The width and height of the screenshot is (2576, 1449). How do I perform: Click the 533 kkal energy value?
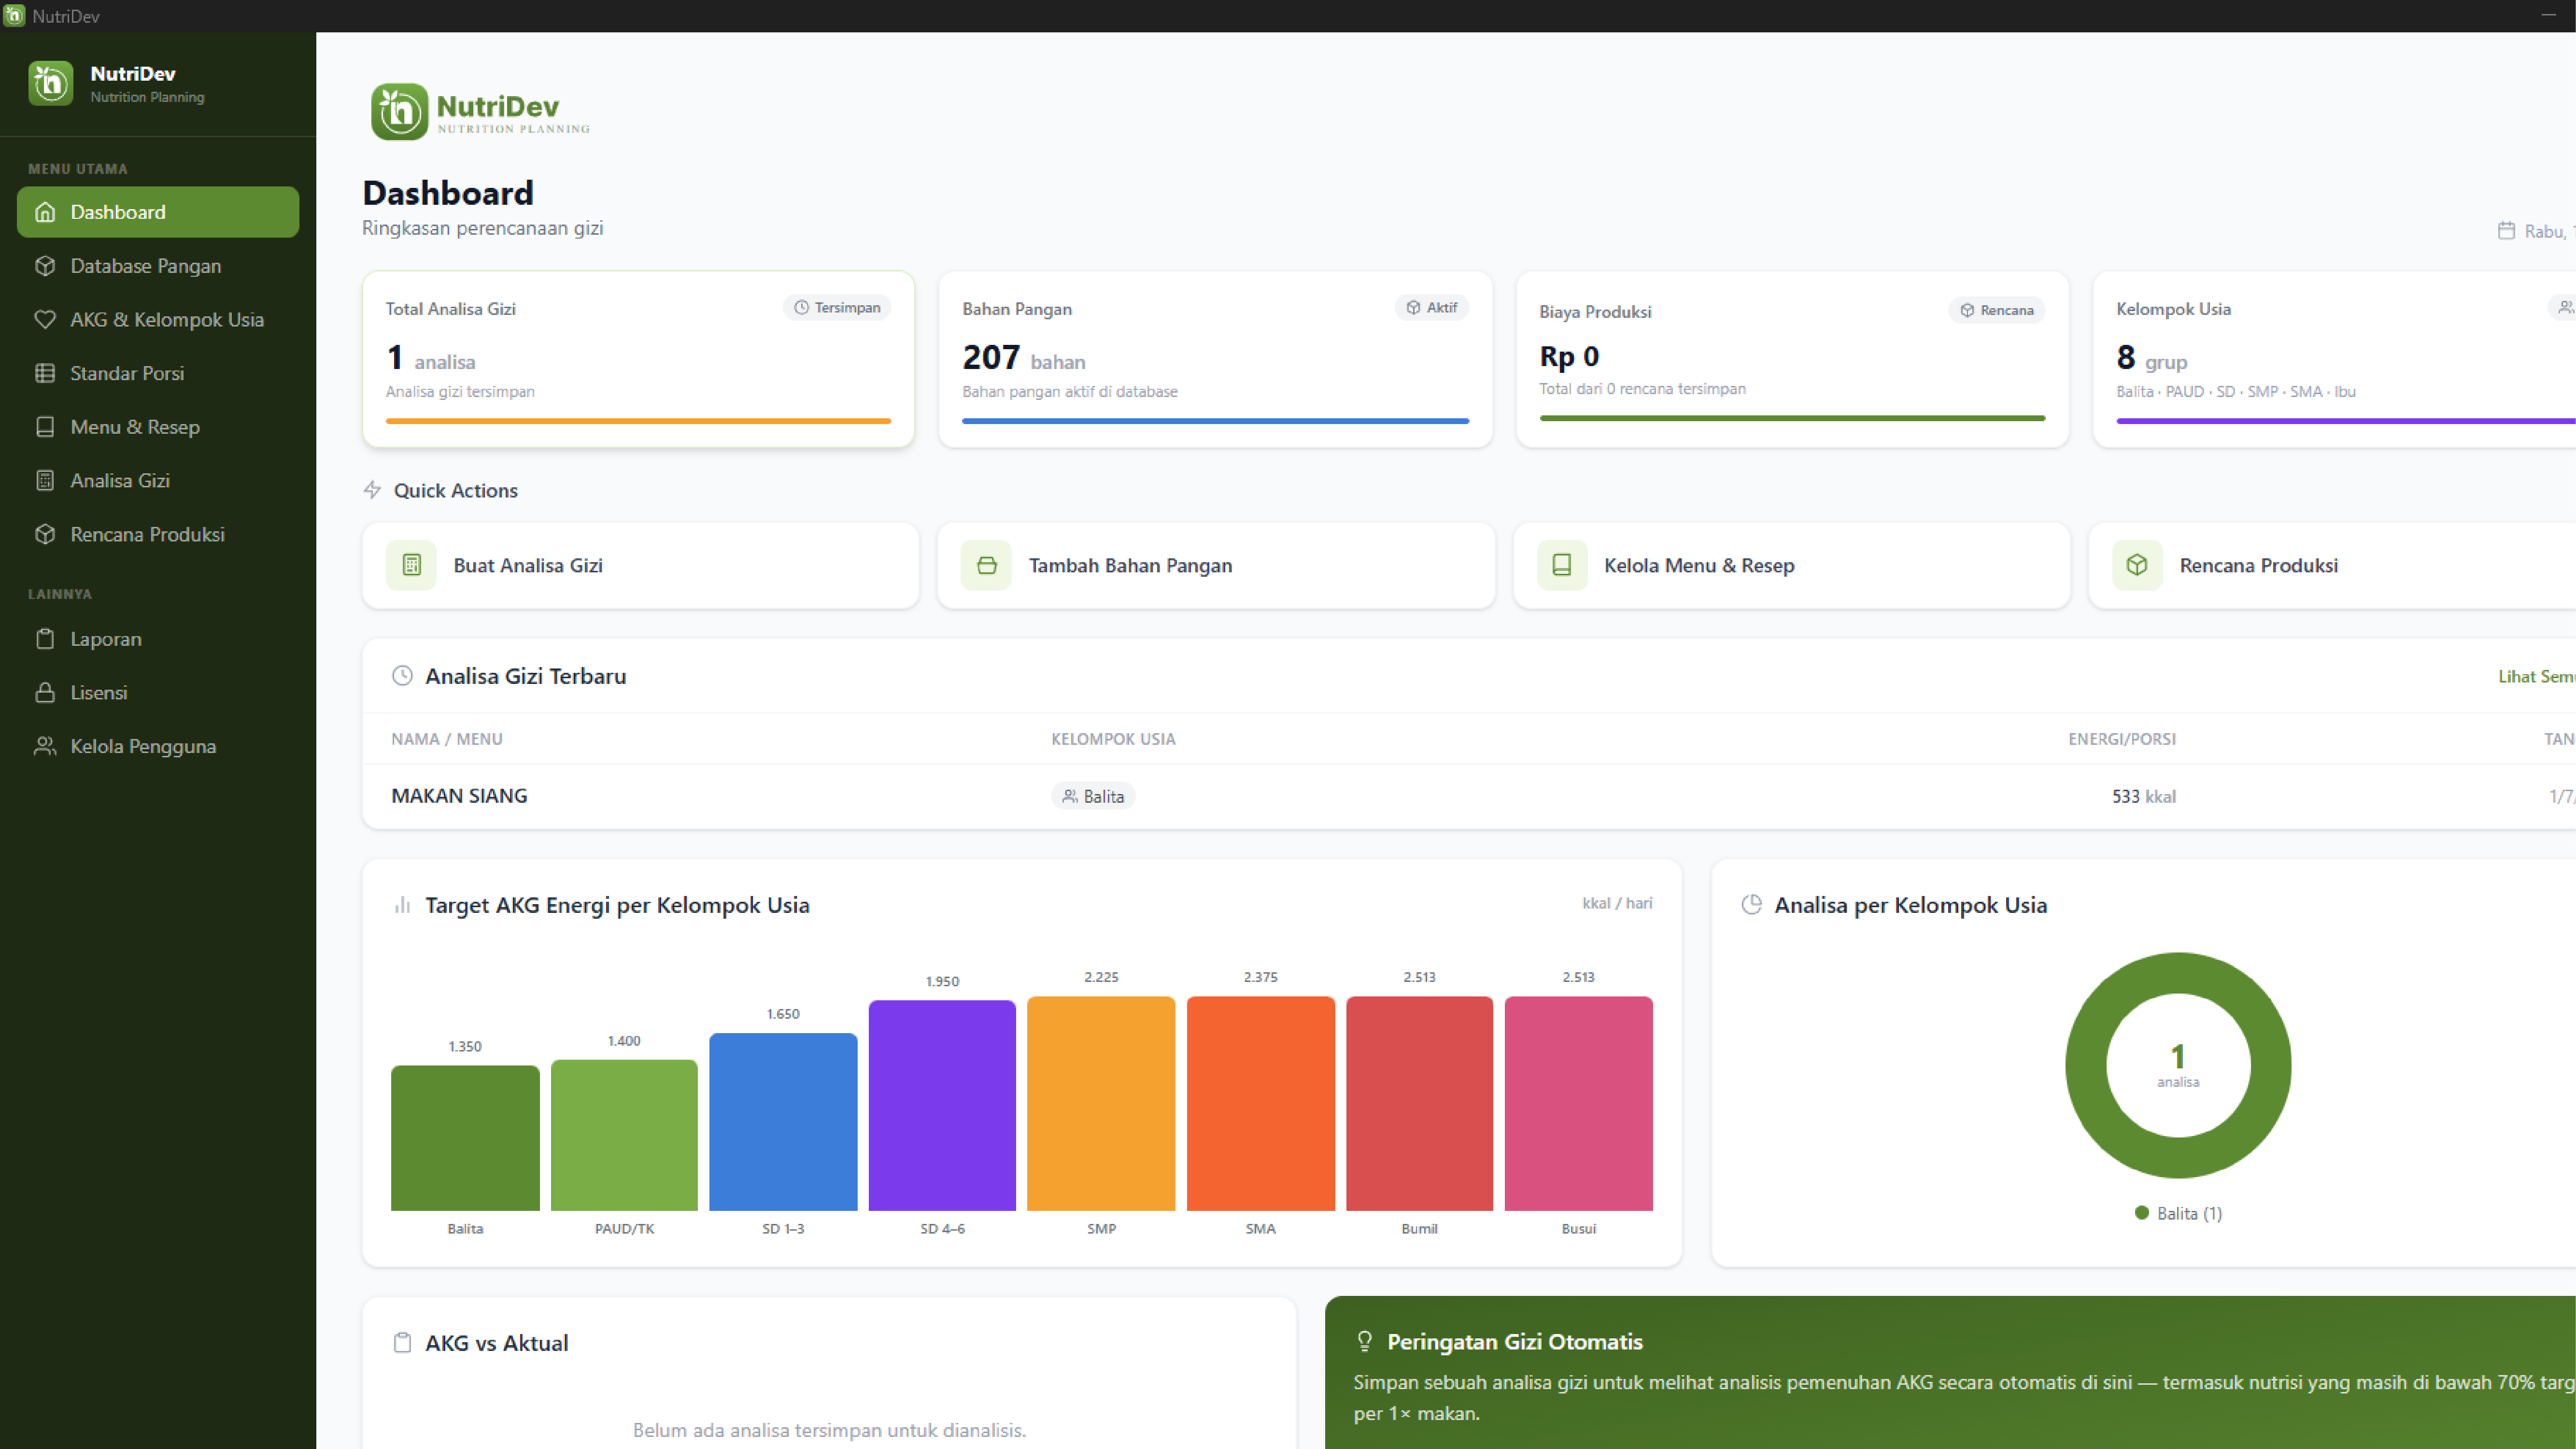click(x=2144, y=797)
